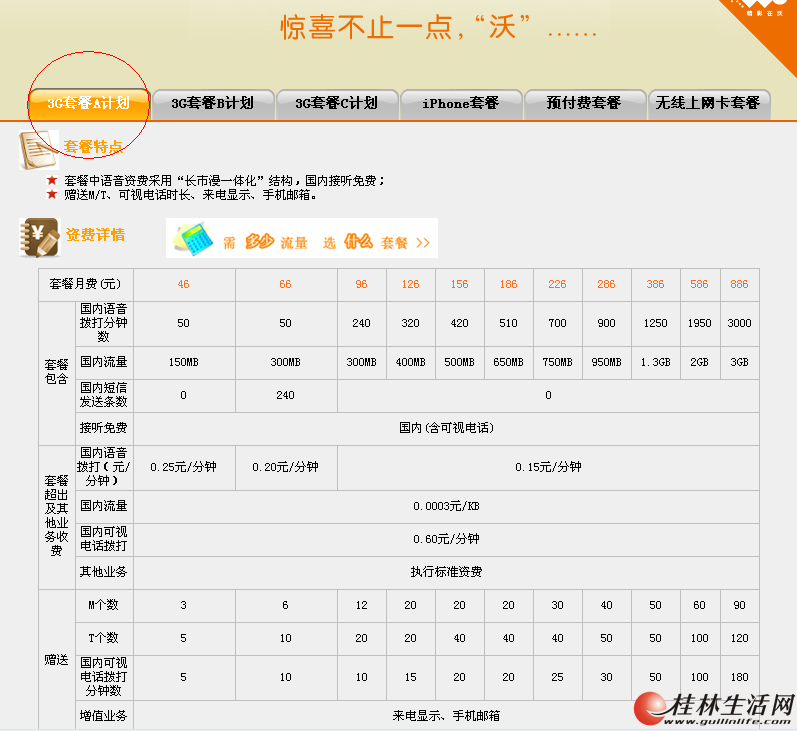Click the 其他业务 row label
Viewport: 797px width, 731px height.
tap(104, 572)
